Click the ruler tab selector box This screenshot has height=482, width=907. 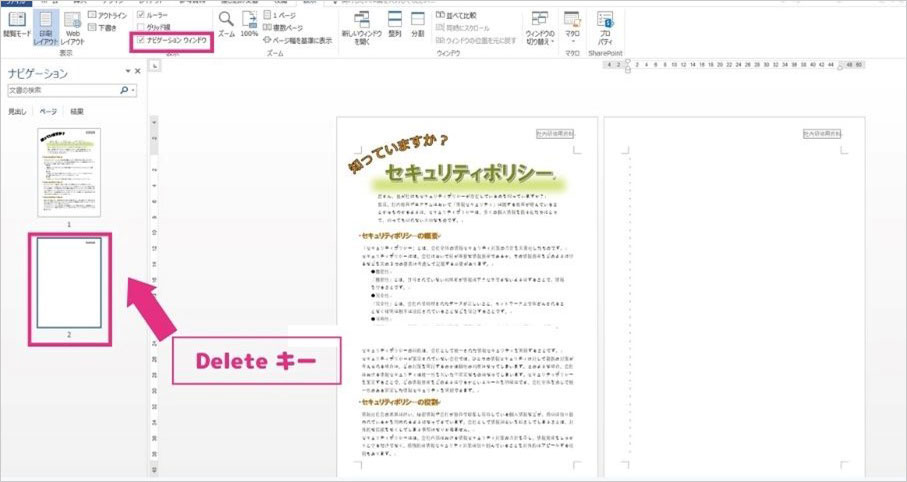click(x=154, y=67)
